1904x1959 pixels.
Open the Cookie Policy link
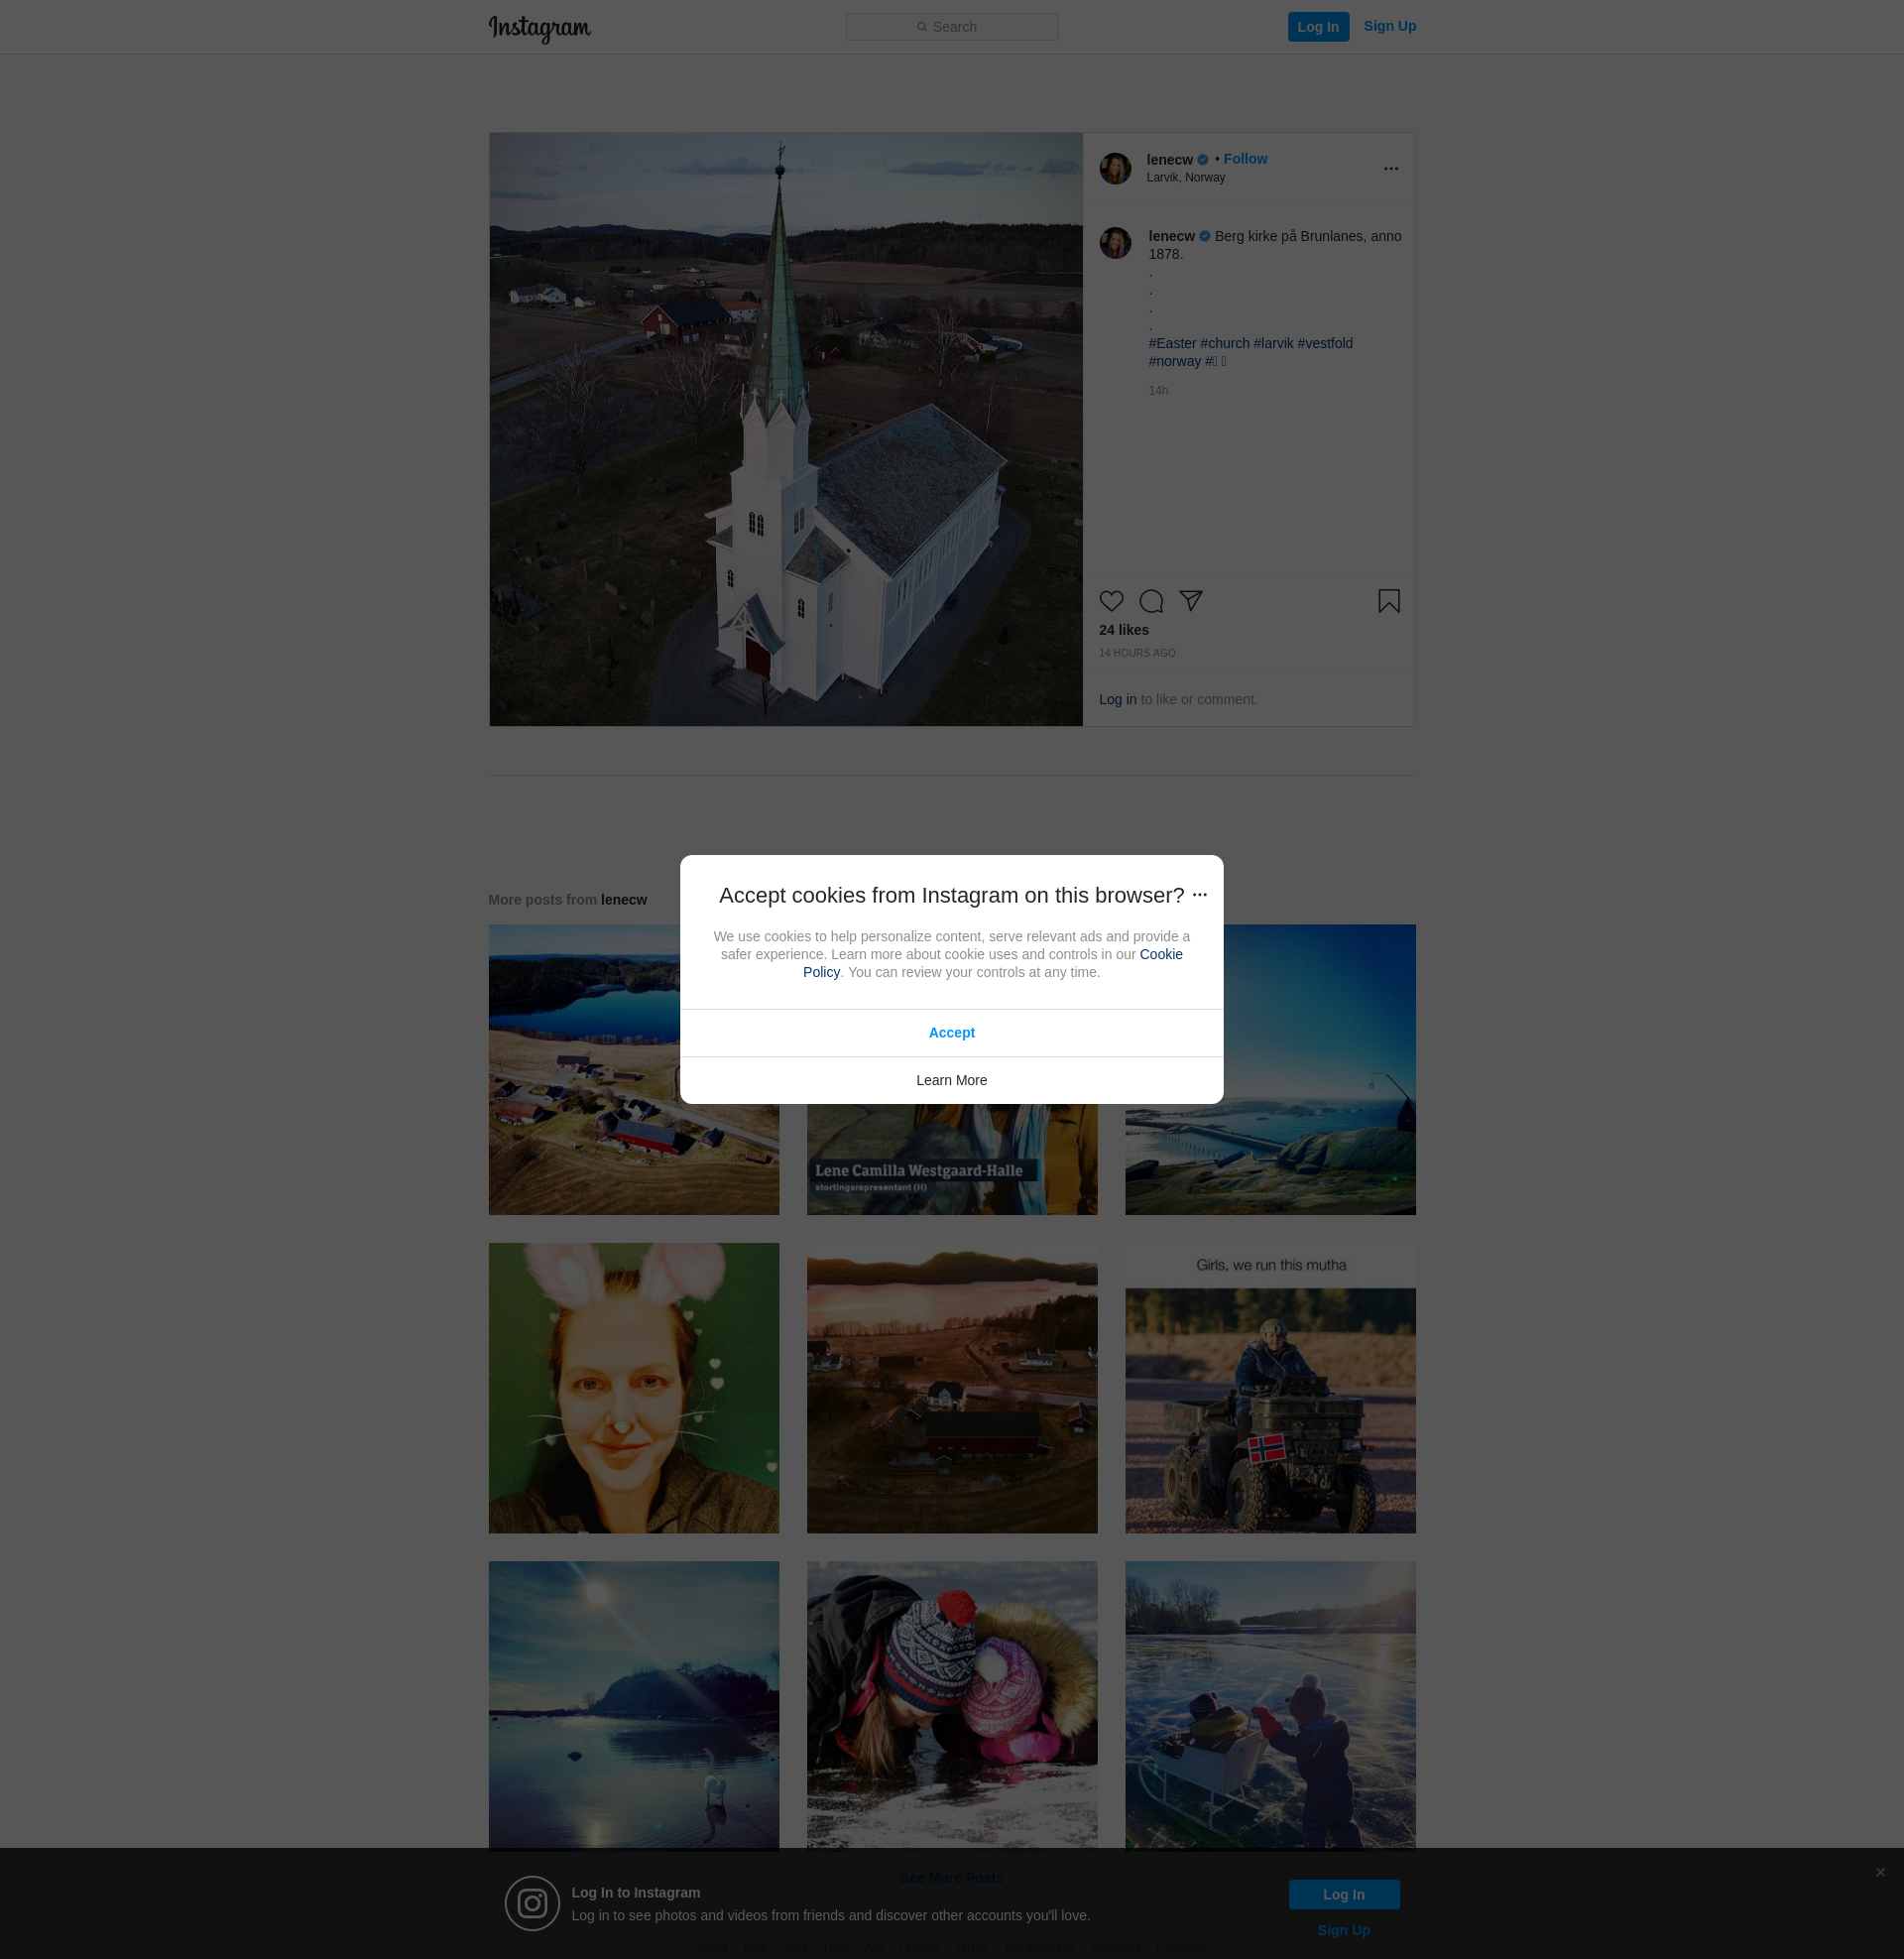pyautogui.click(x=1160, y=954)
